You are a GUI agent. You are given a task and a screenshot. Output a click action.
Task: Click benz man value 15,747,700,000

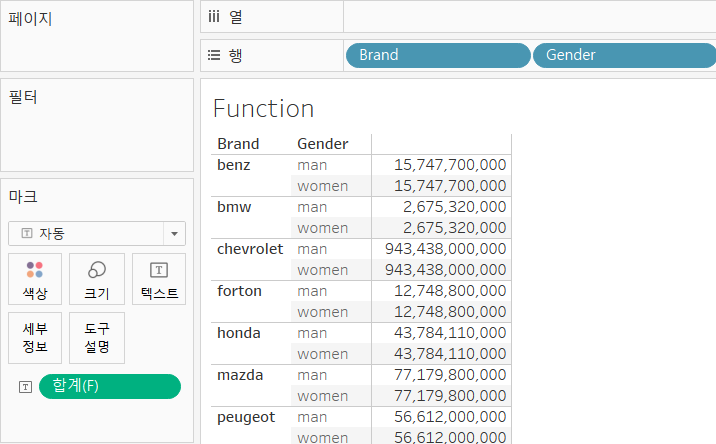[x=450, y=165]
